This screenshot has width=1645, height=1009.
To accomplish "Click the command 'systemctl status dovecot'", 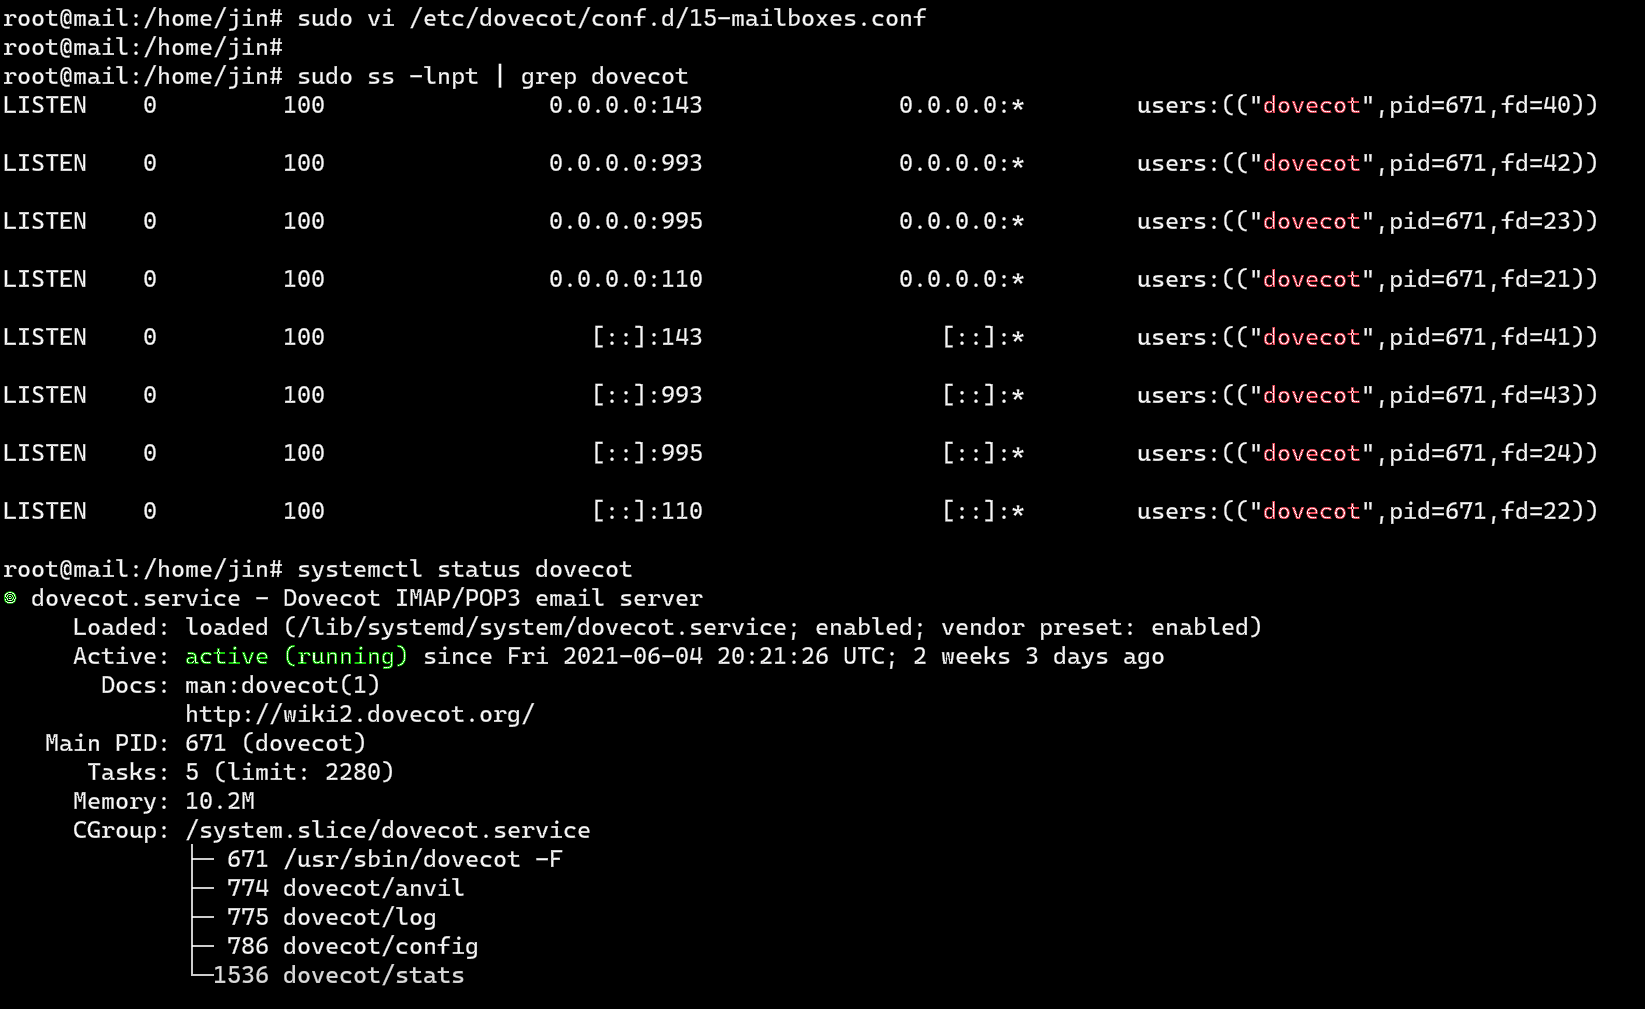I will pos(465,569).
